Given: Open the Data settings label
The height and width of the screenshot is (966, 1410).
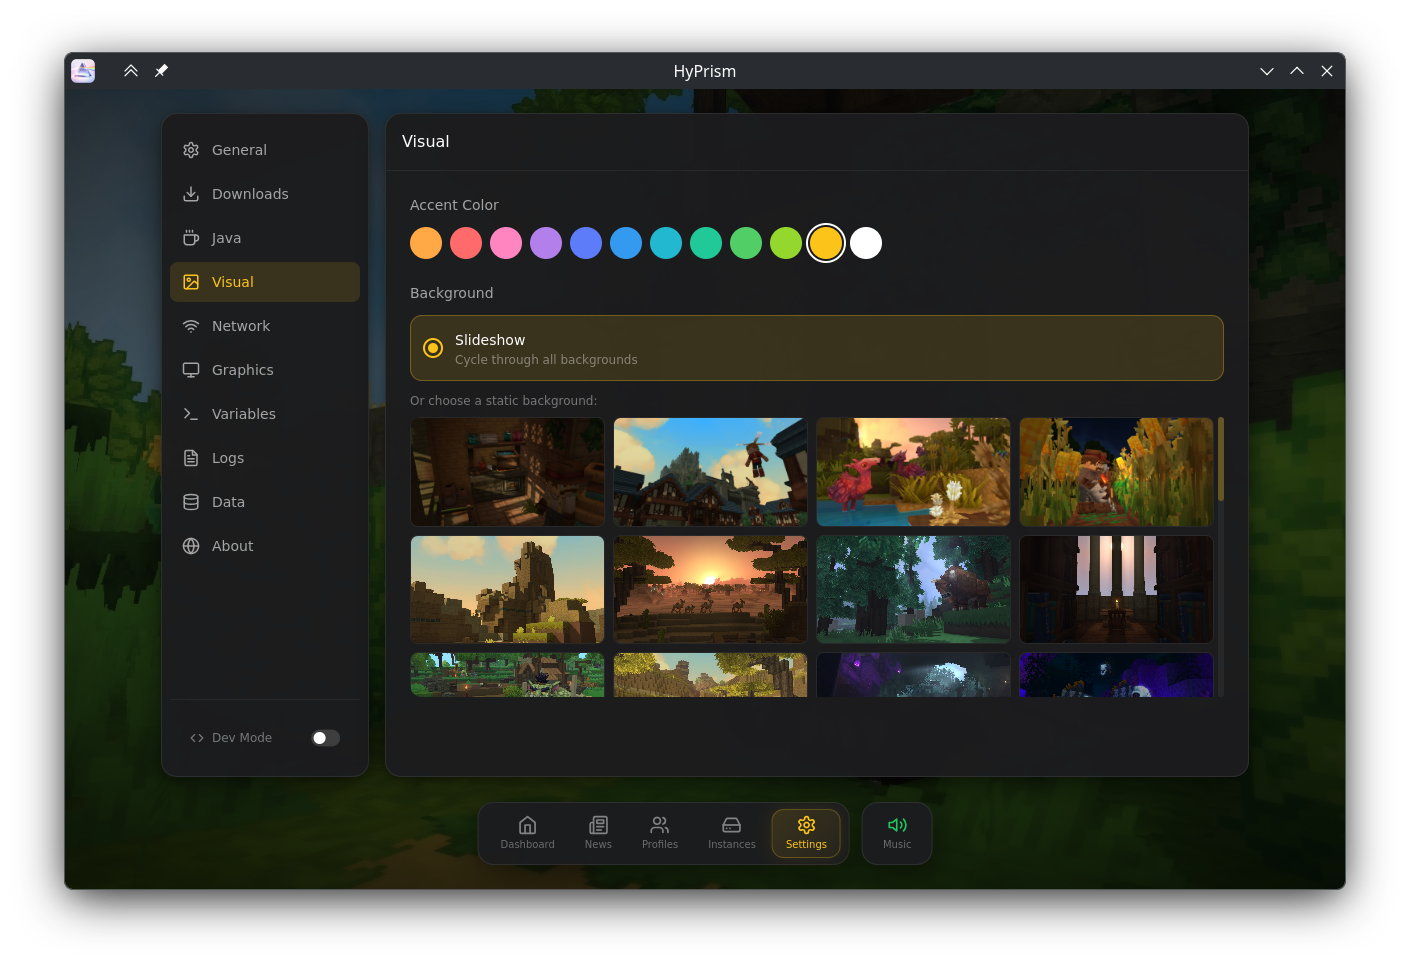Looking at the screenshot, I should [228, 502].
